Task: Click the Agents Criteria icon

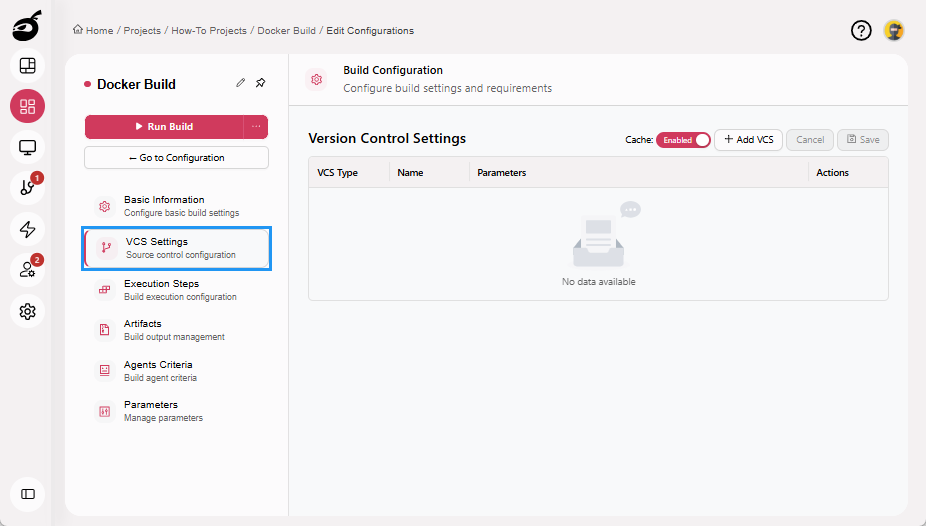Action: coord(105,371)
